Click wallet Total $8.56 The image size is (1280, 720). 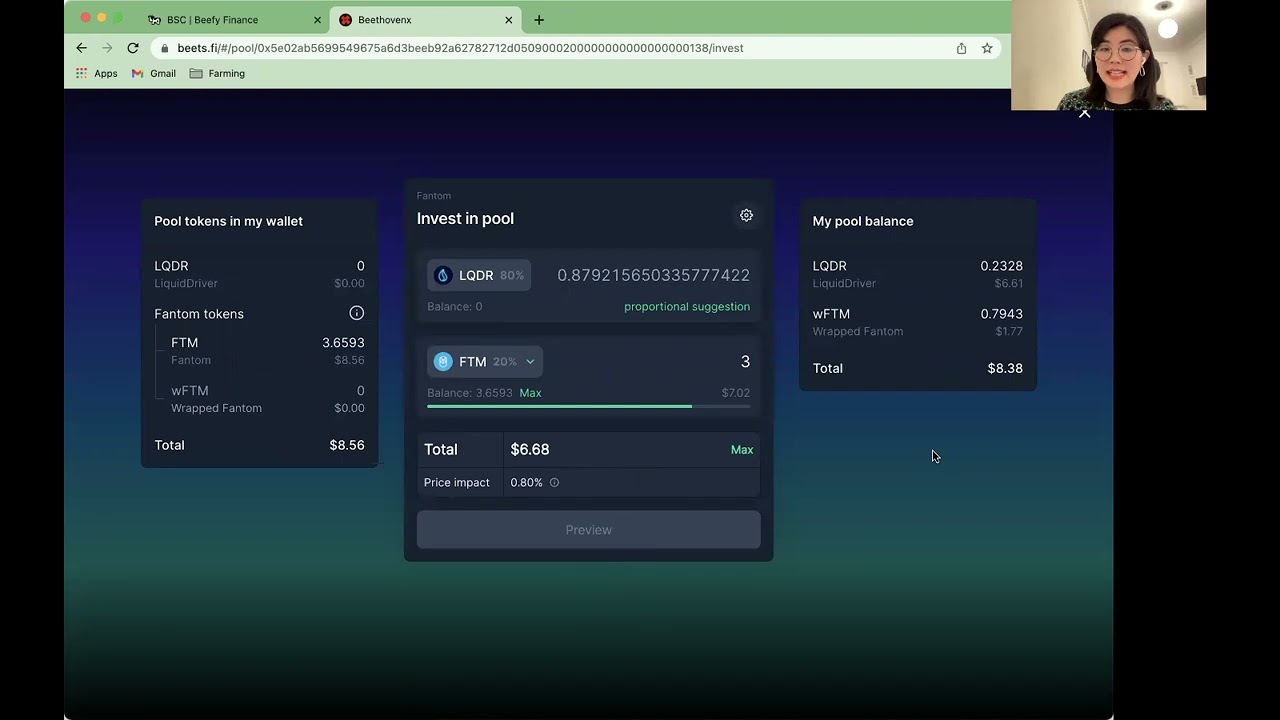point(347,445)
